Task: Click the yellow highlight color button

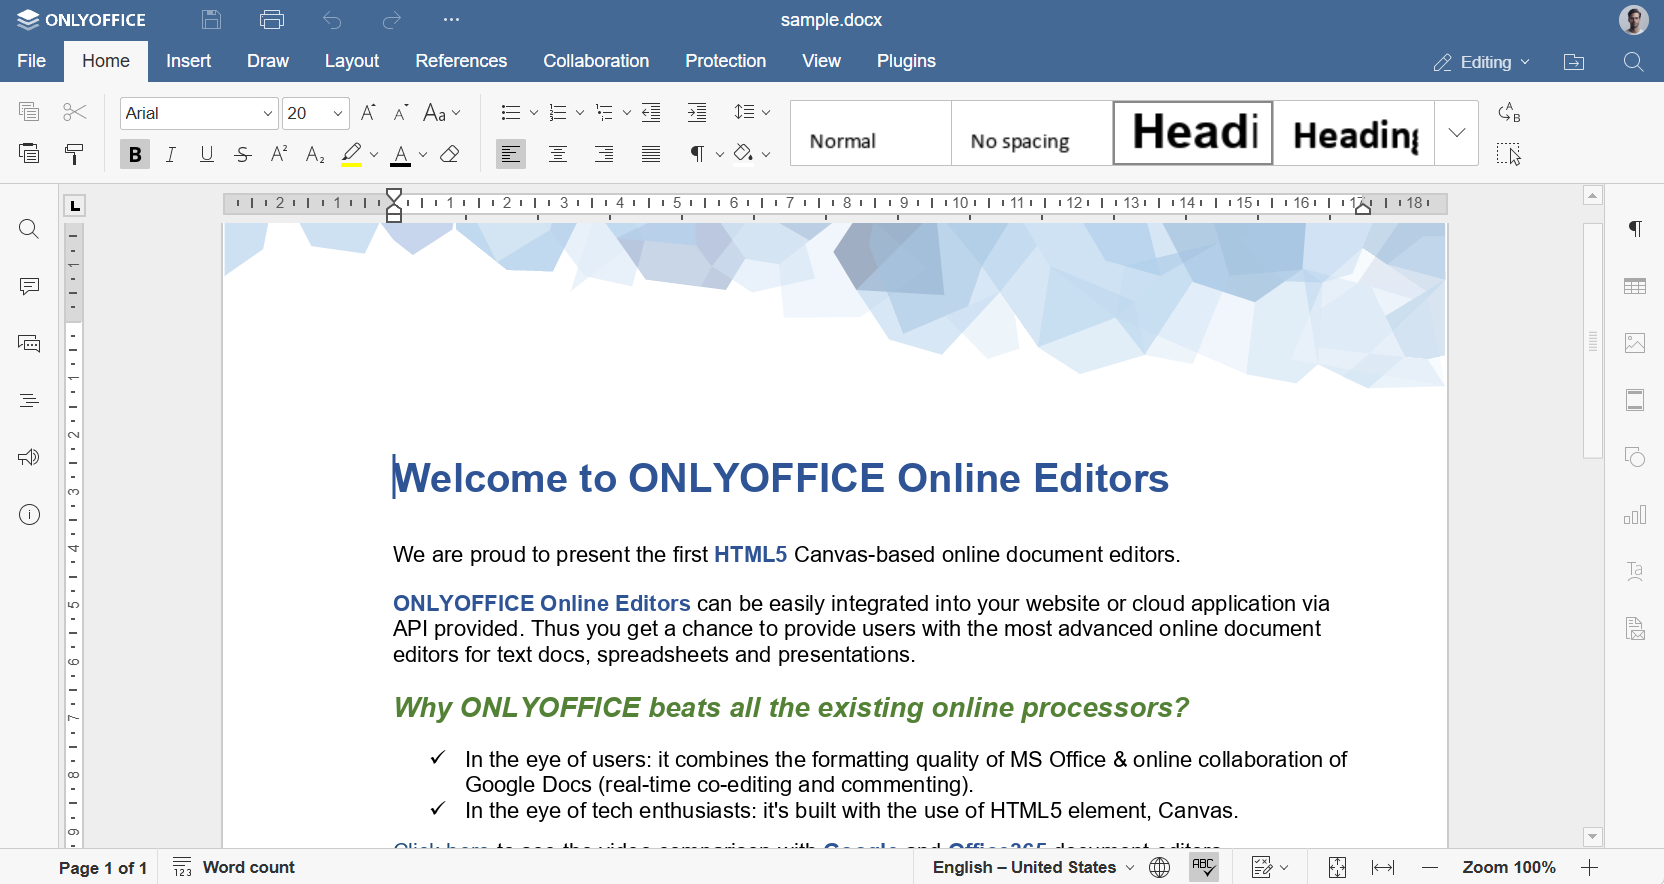Action: 351,154
